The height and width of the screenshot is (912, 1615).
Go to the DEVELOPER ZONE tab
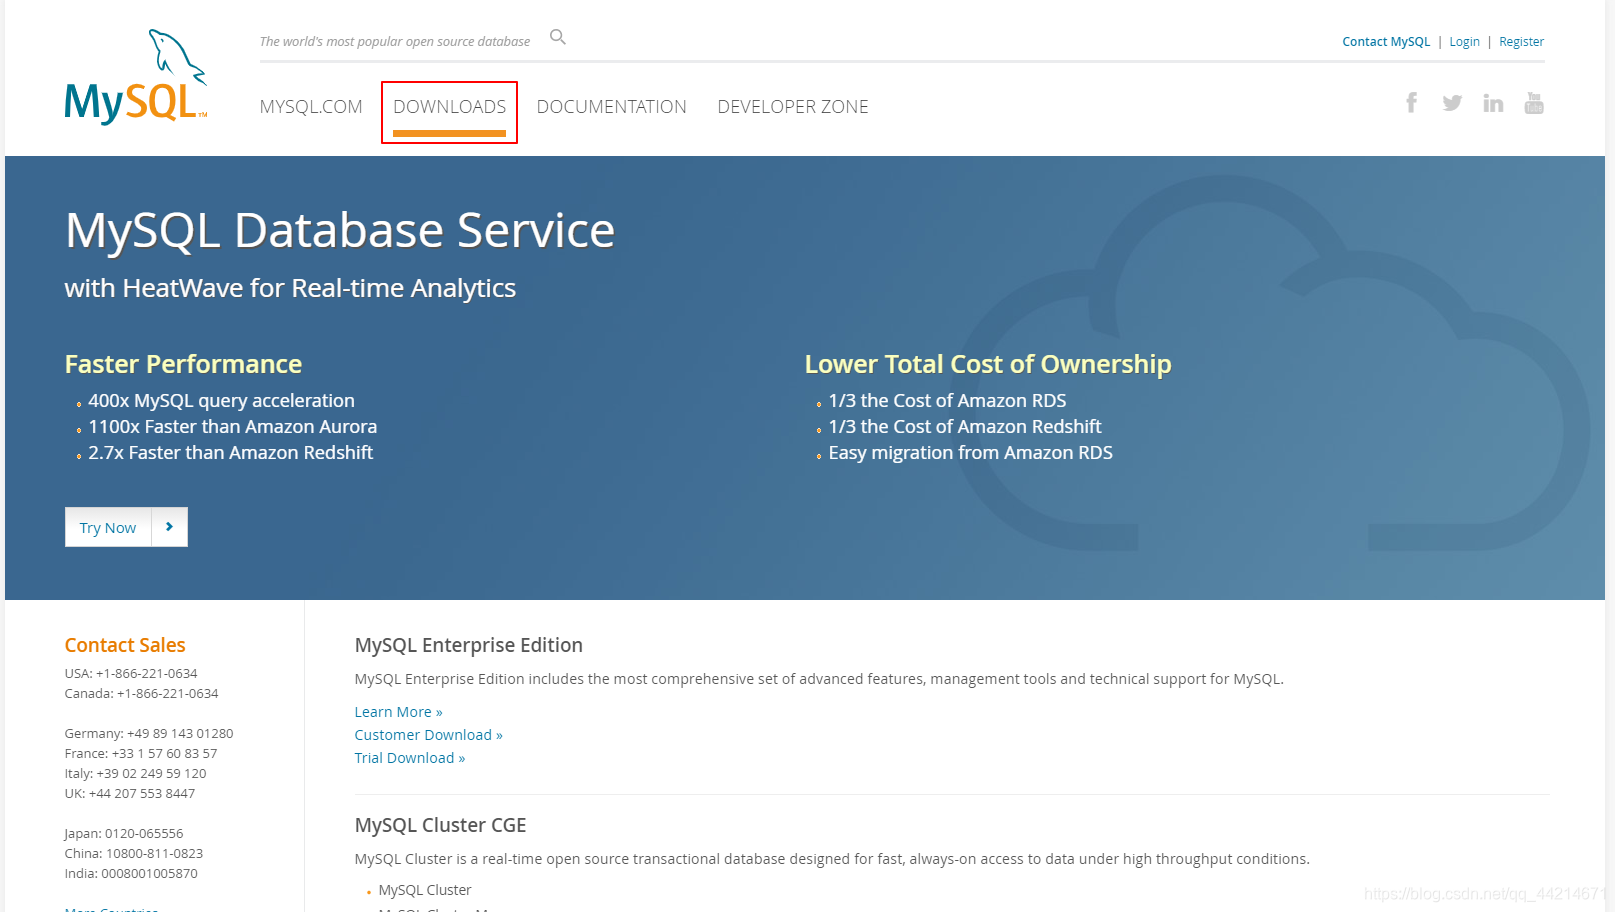pyautogui.click(x=793, y=107)
